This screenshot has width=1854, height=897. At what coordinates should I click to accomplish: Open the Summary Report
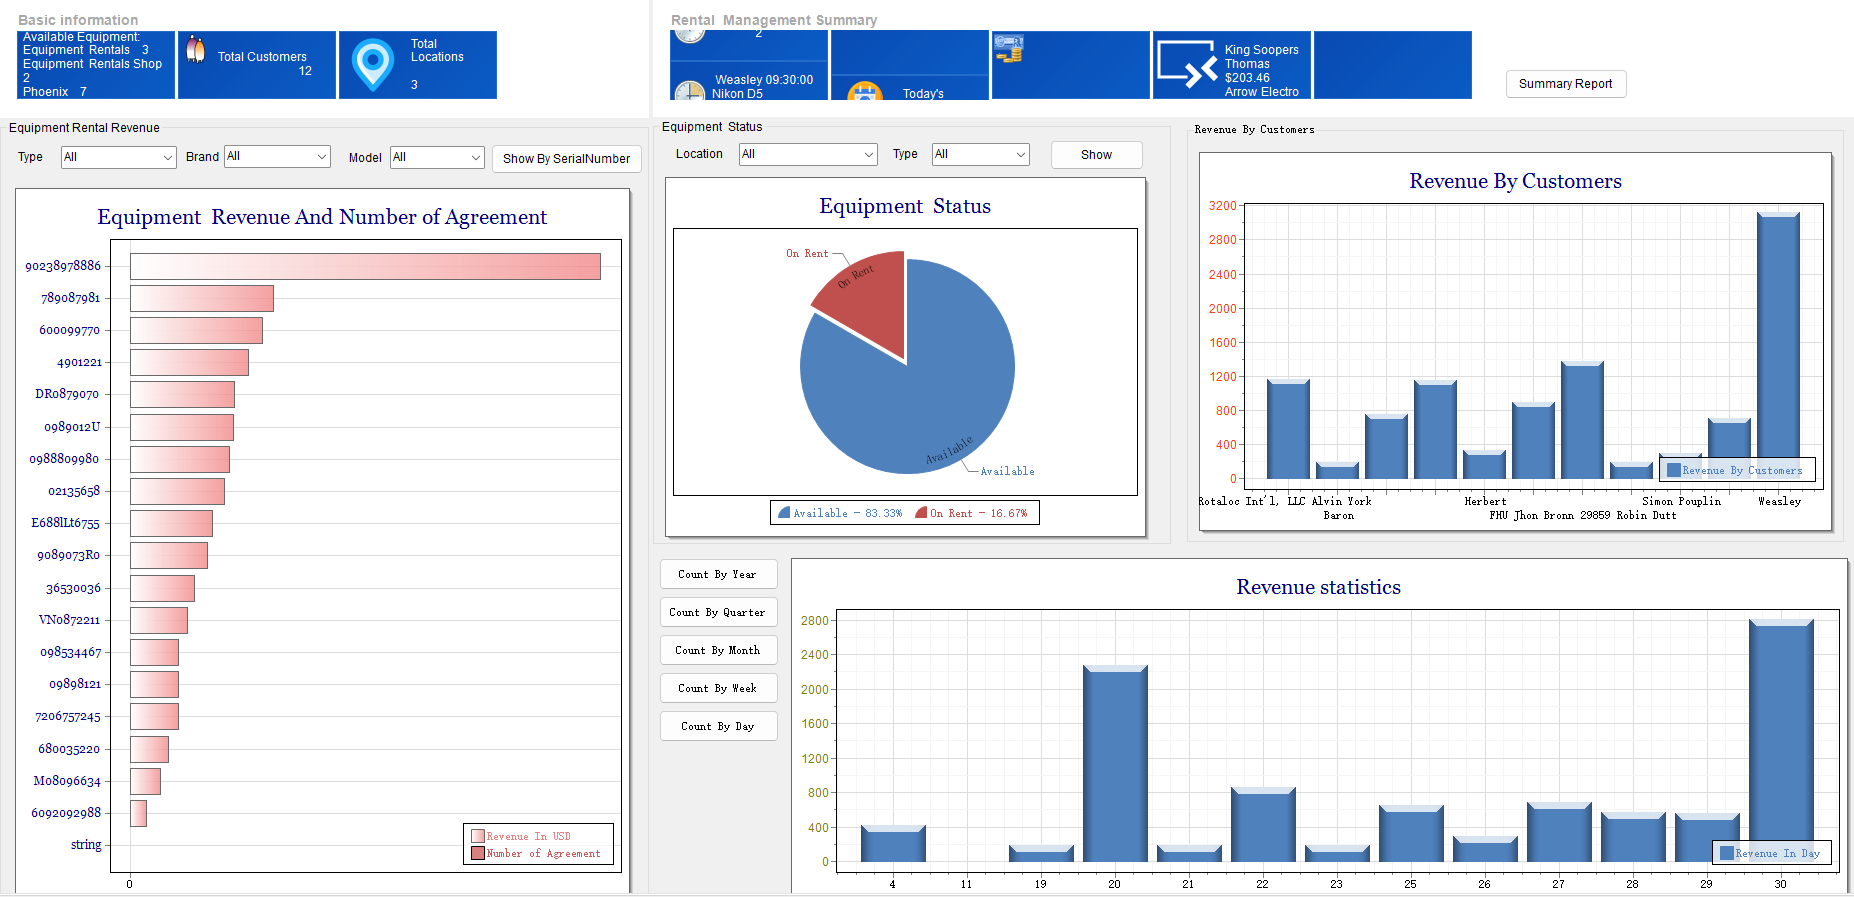[1565, 84]
